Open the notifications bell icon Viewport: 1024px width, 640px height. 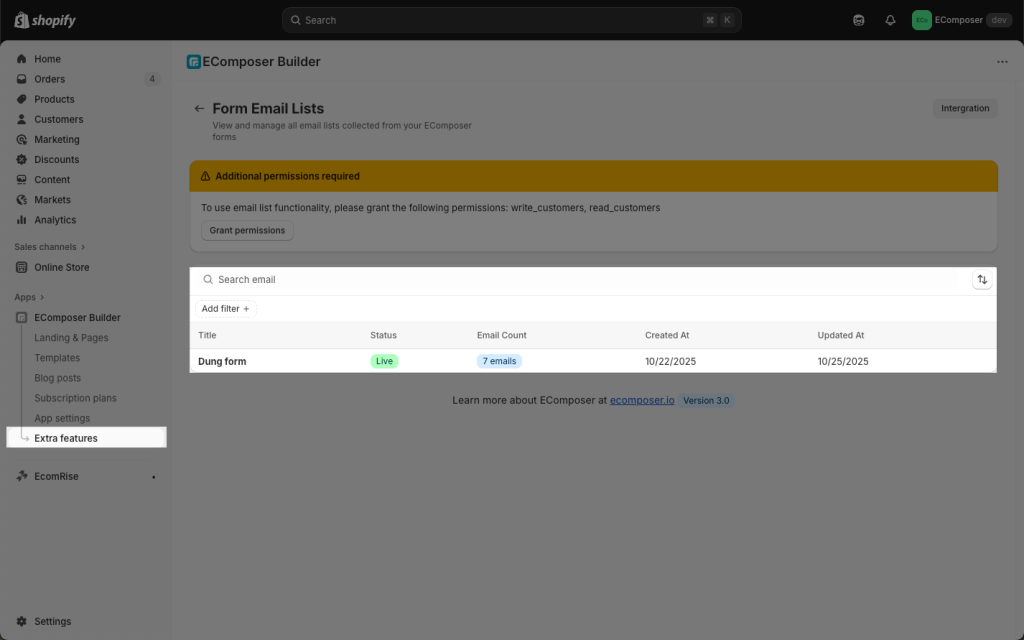[x=890, y=20]
